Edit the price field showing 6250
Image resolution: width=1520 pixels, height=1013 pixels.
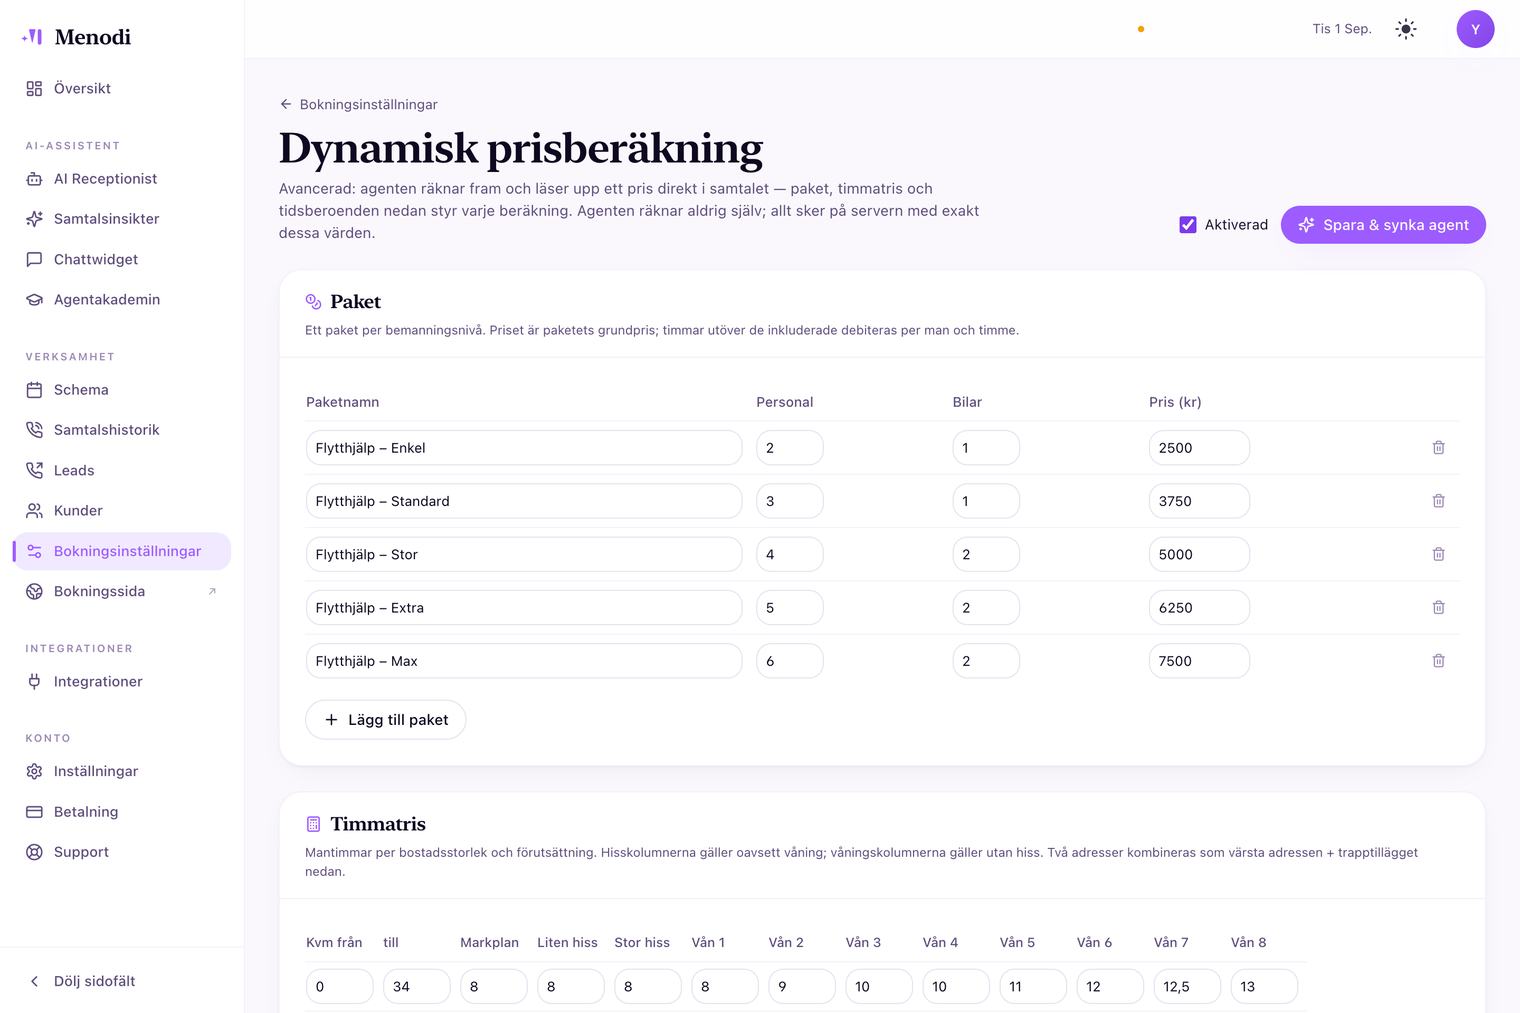(1199, 607)
